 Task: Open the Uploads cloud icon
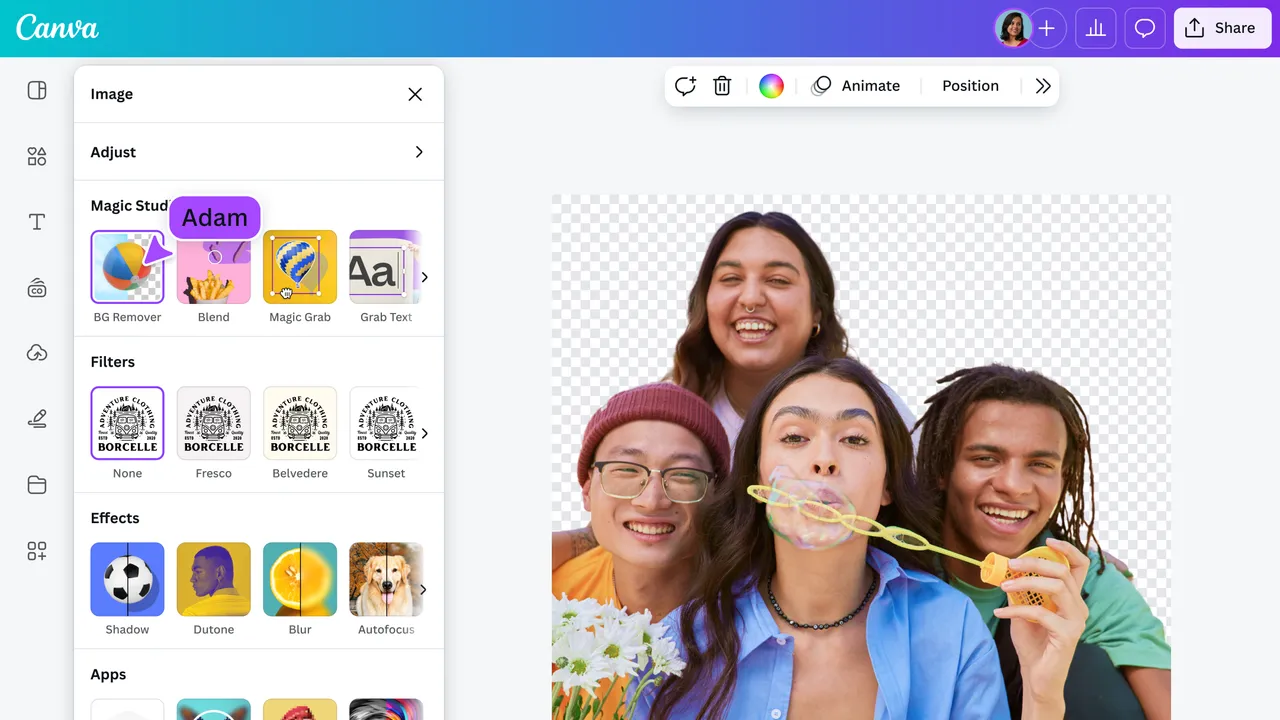click(37, 353)
